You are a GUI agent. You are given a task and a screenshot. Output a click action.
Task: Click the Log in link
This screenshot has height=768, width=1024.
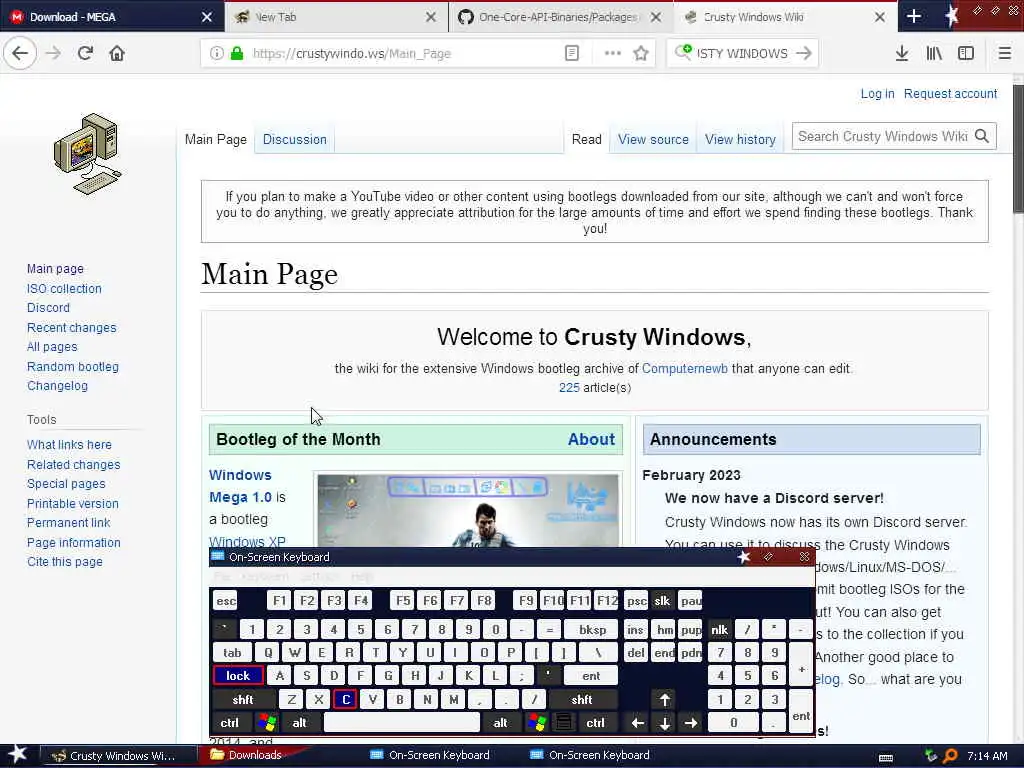(x=877, y=93)
